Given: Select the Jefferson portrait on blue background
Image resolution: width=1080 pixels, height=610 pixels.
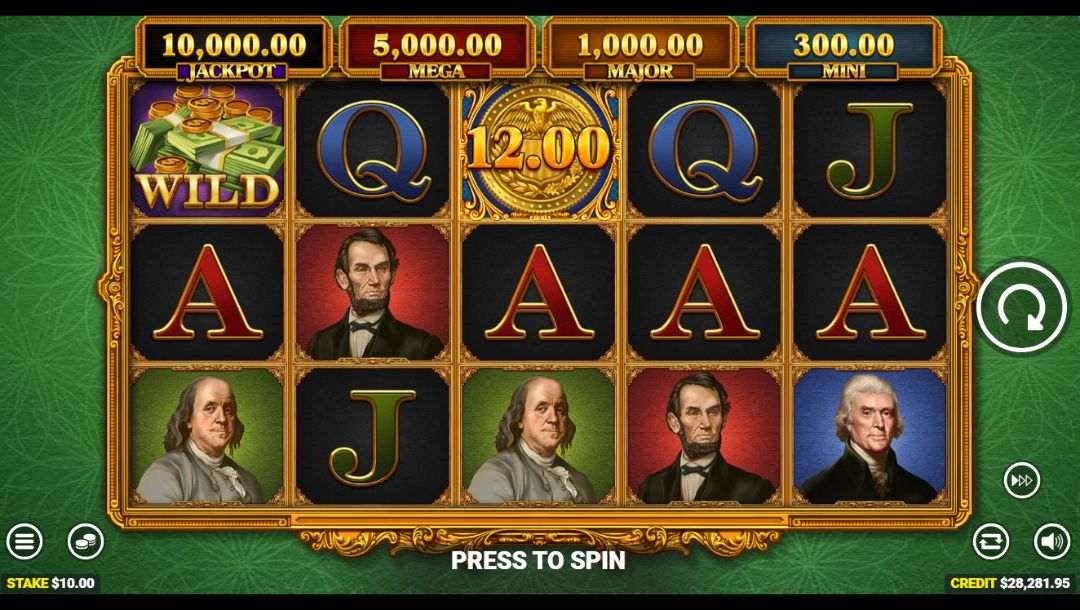Looking at the screenshot, I should pyautogui.click(x=870, y=437).
